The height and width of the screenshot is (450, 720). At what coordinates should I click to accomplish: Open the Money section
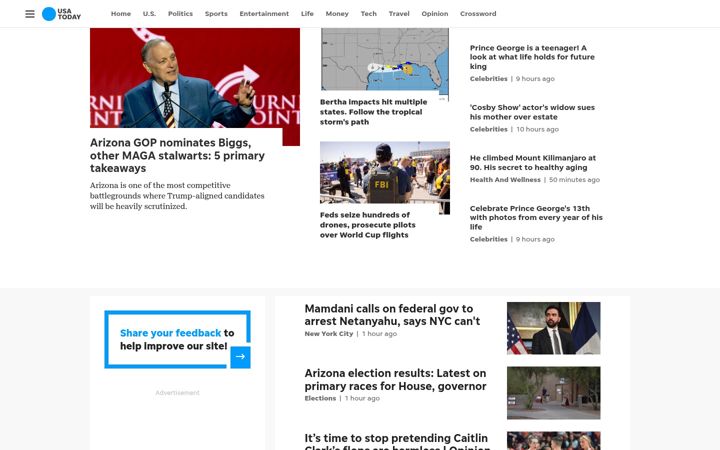tap(337, 14)
